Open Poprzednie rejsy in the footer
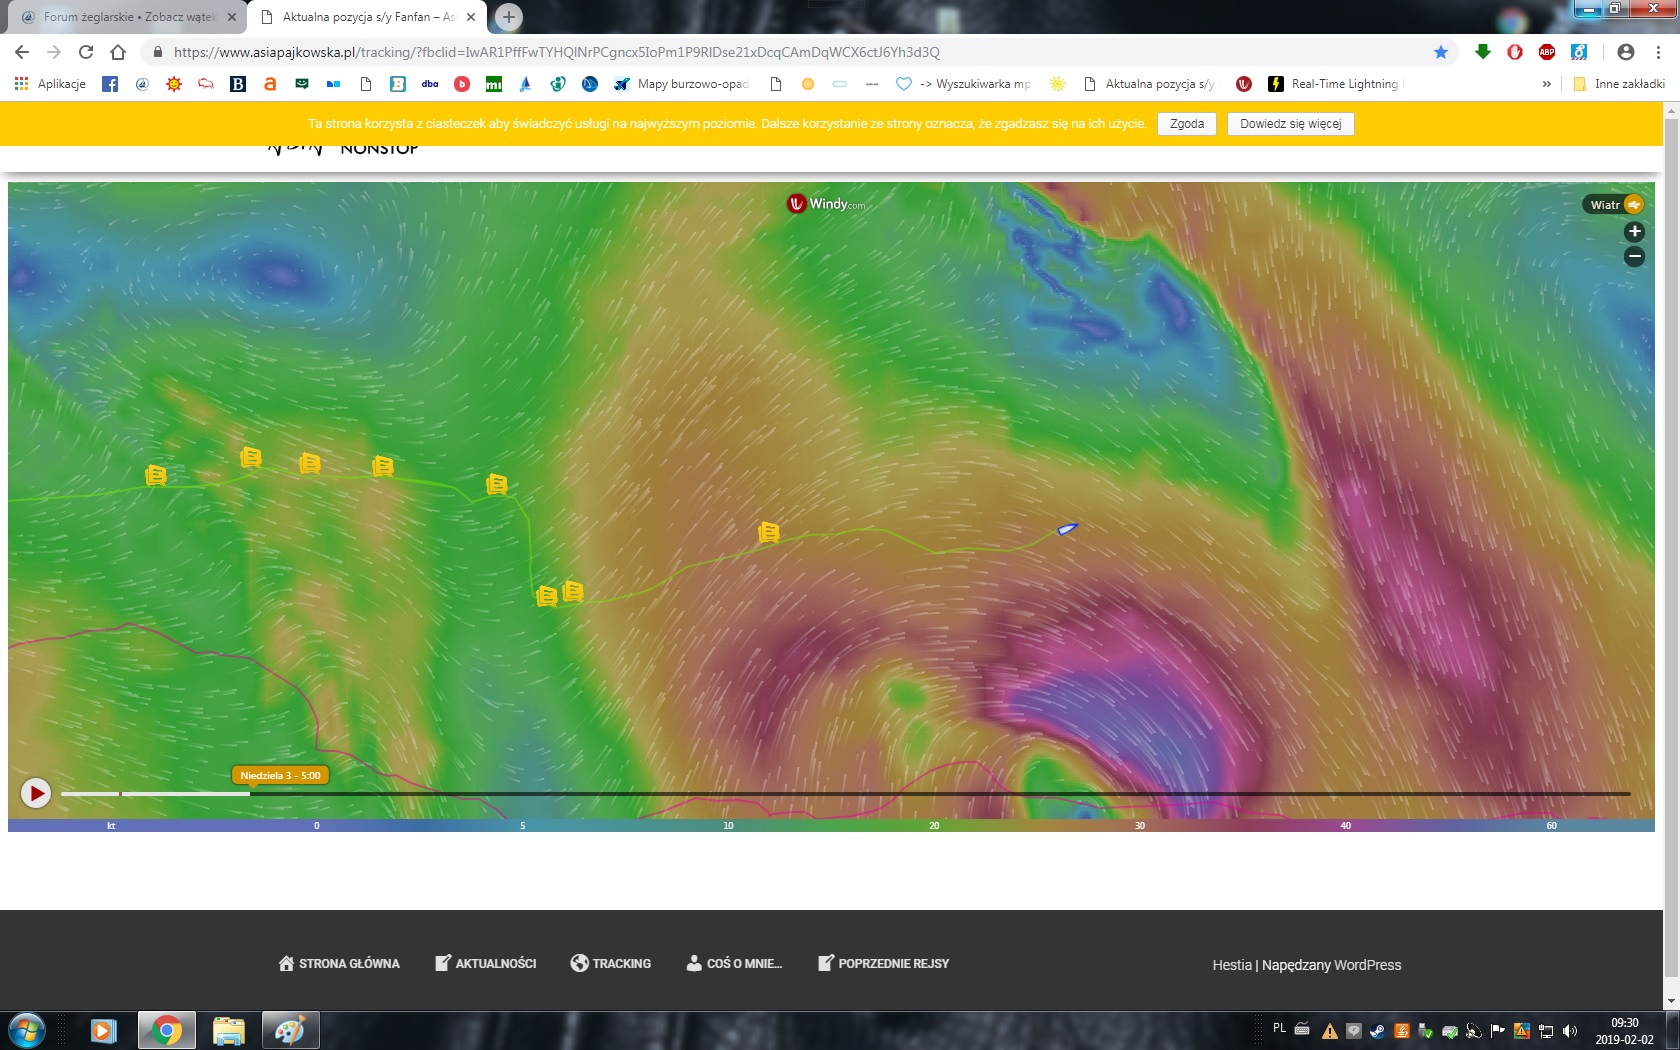The height and width of the screenshot is (1050, 1680). tap(884, 964)
